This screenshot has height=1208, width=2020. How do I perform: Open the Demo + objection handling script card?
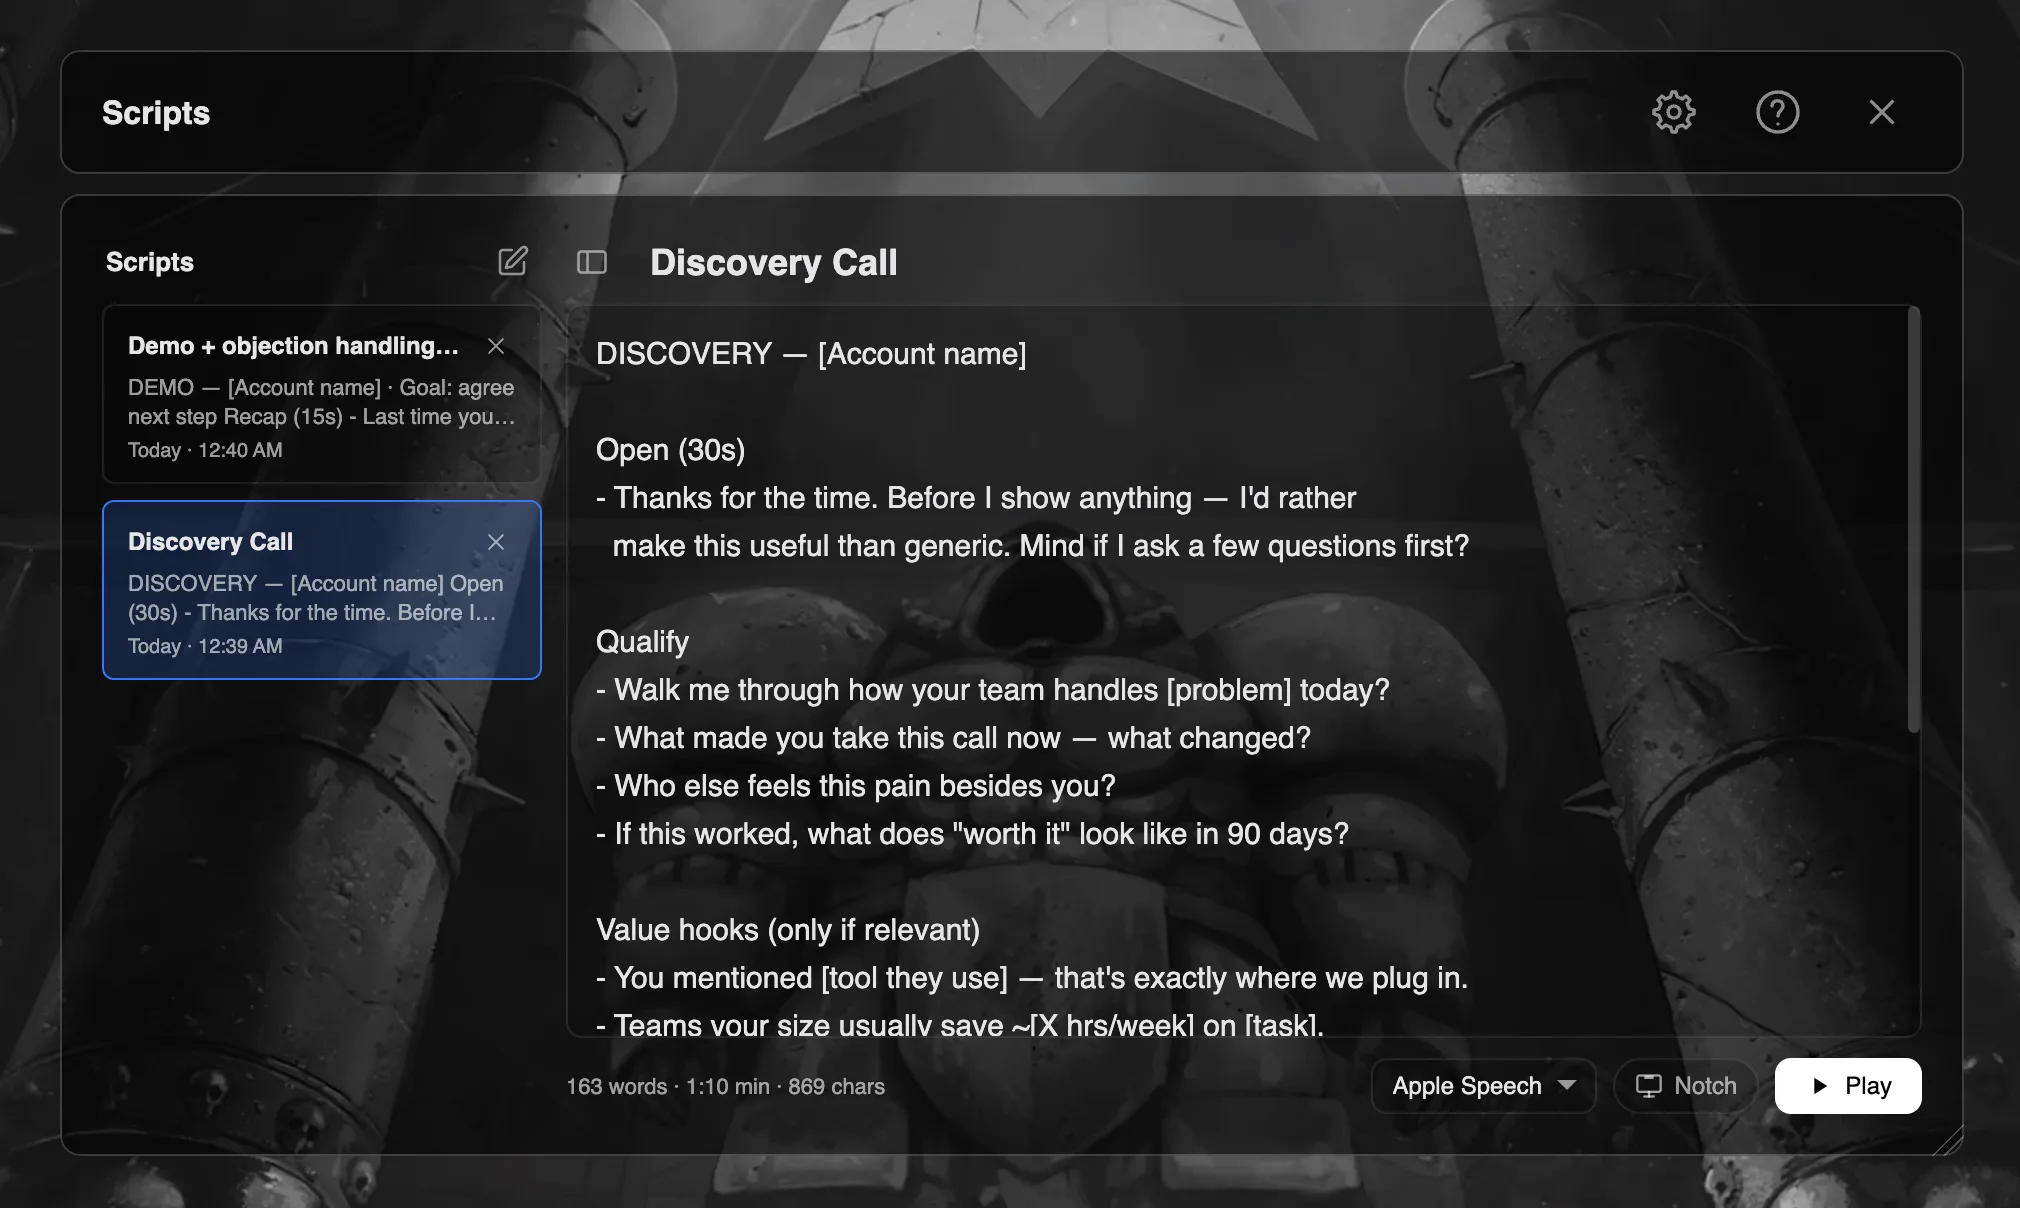pos(322,394)
